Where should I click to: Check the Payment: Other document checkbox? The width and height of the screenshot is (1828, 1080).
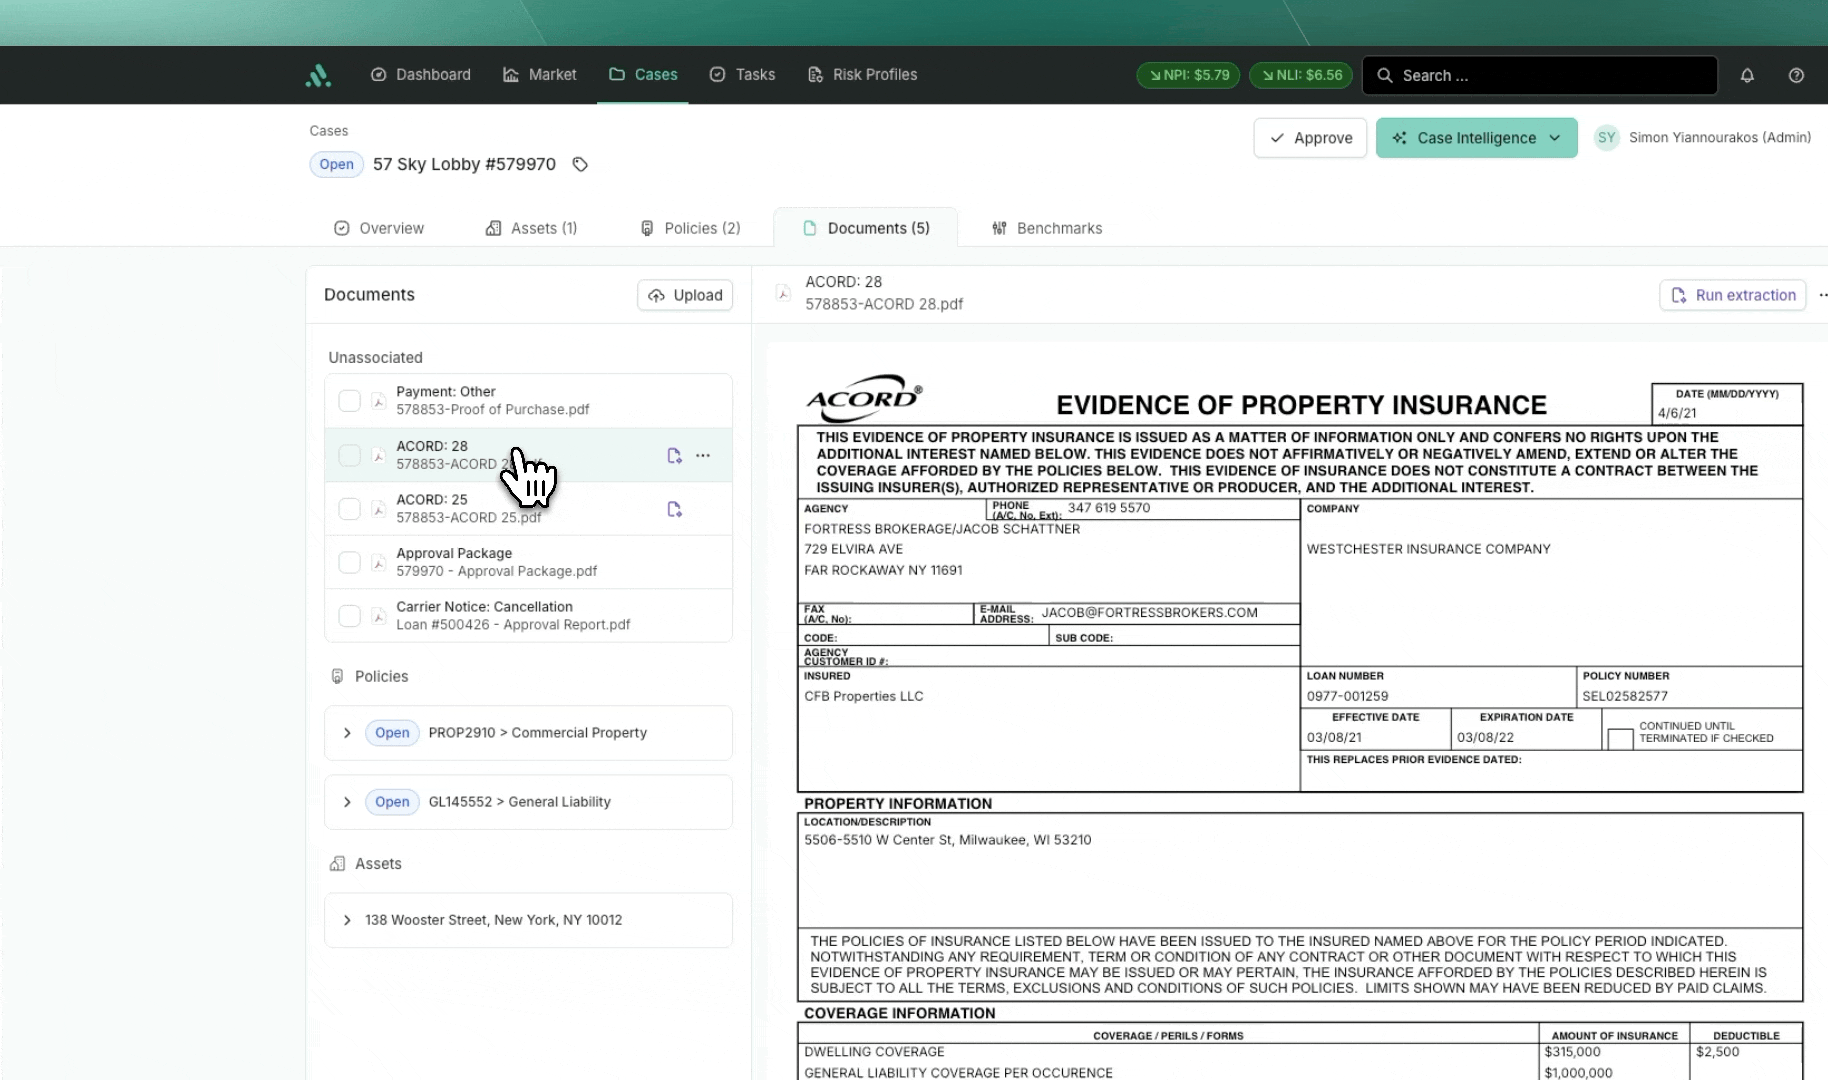[349, 401]
